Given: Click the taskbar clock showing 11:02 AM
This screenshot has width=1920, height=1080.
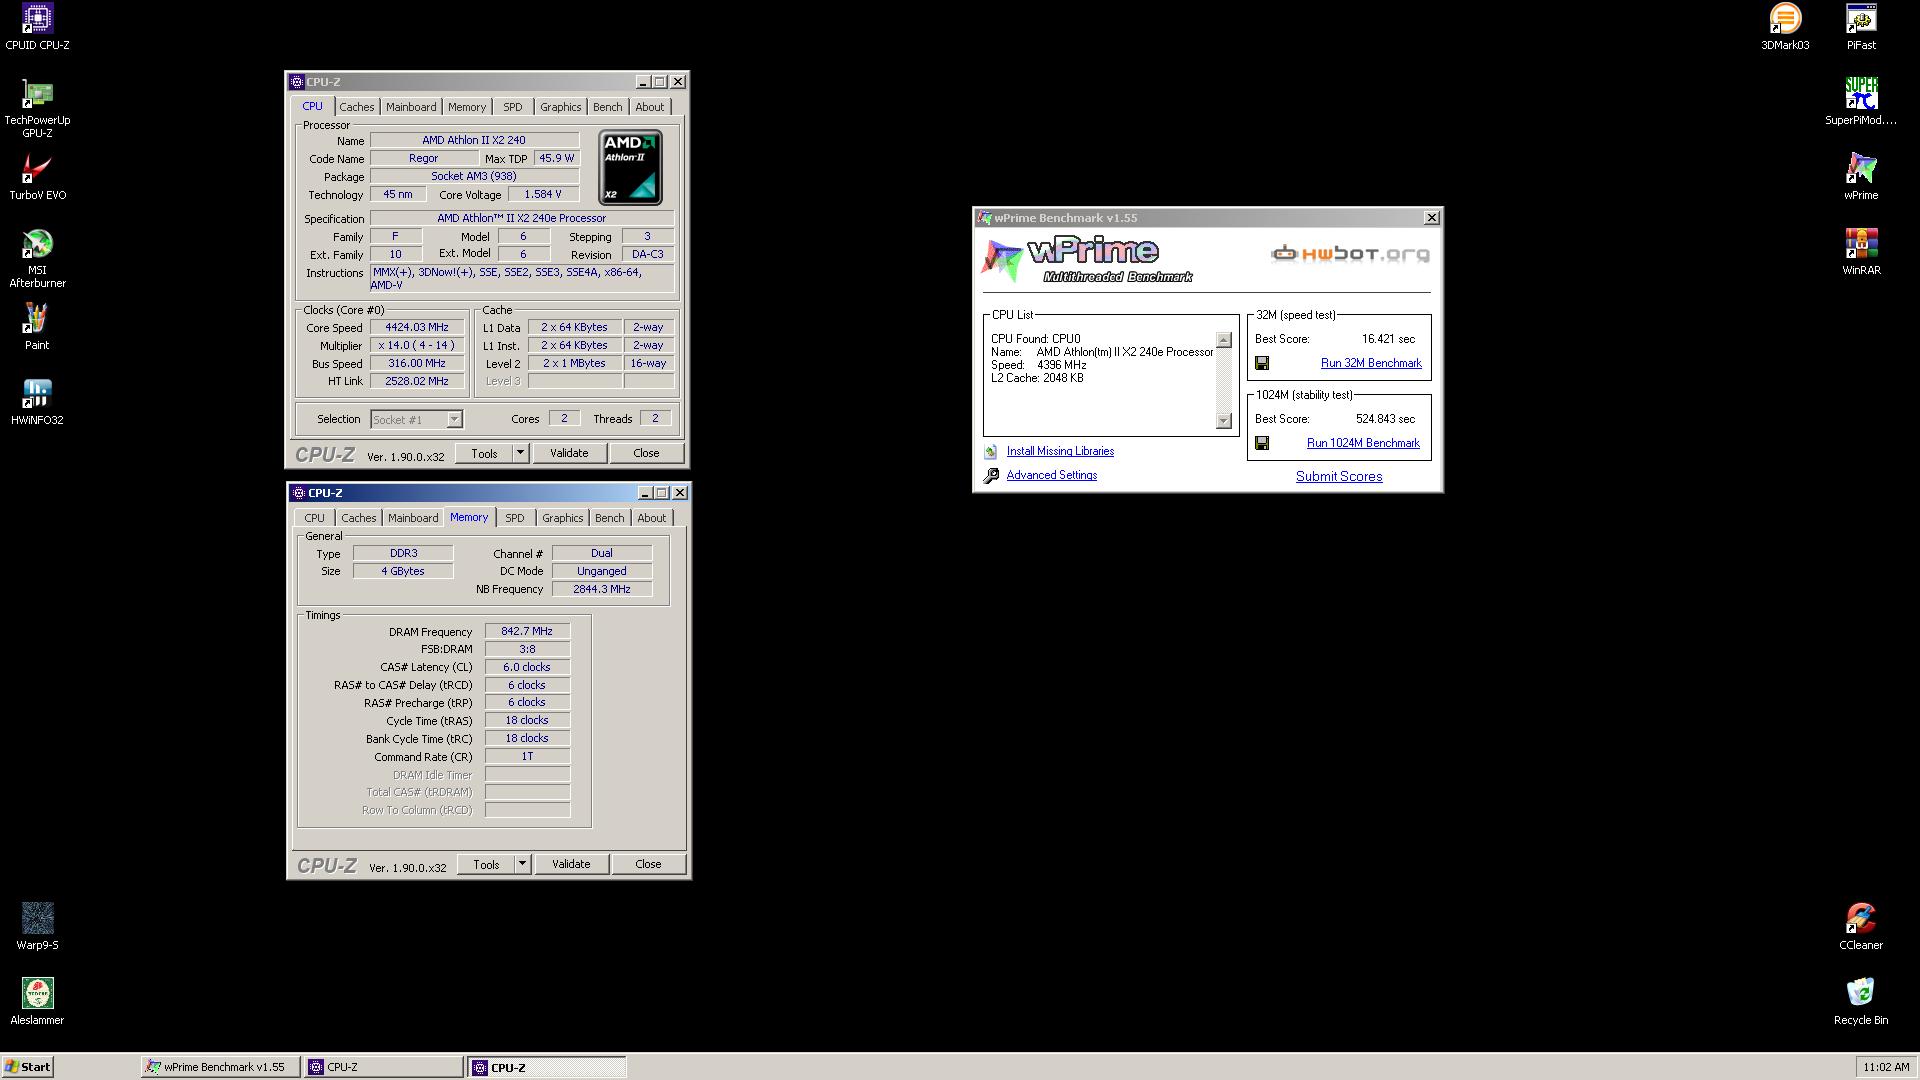Looking at the screenshot, I should click(x=1886, y=1067).
